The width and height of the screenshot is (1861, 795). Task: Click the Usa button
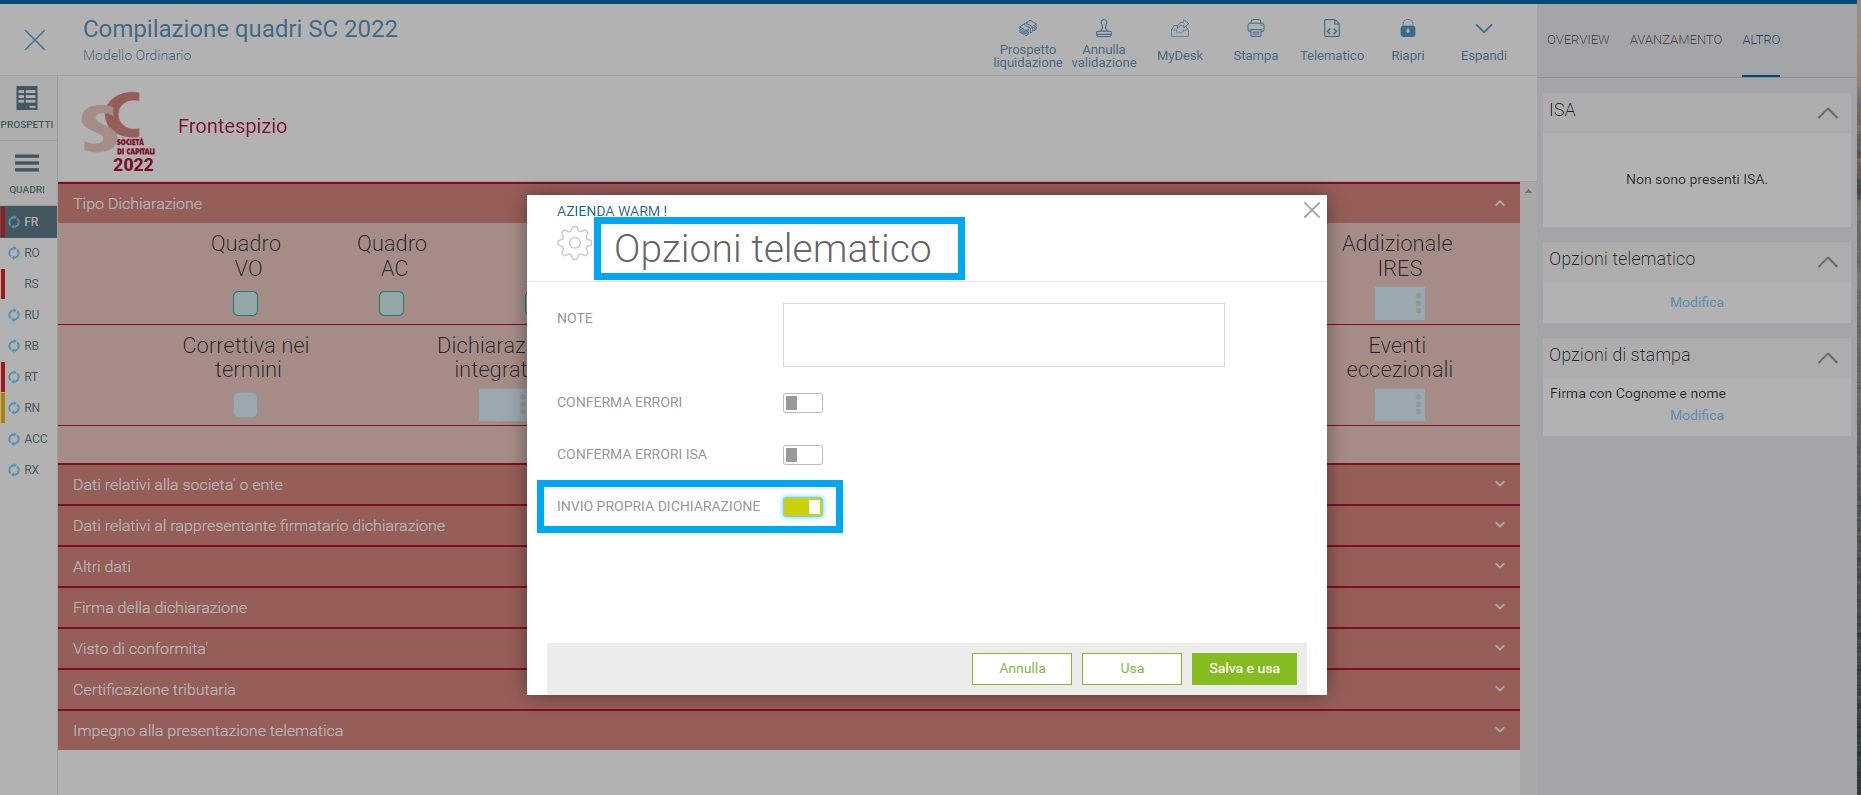1132,669
